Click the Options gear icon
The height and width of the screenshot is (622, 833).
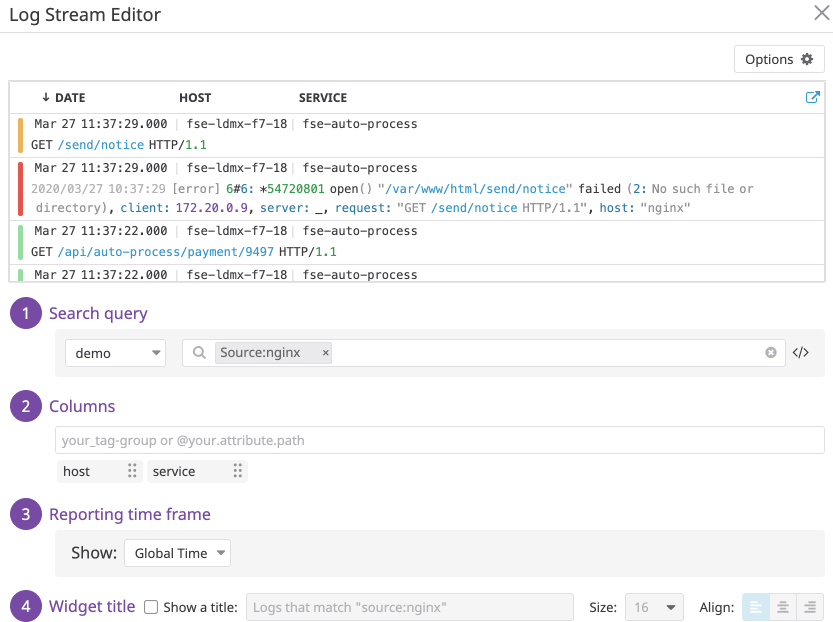point(806,59)
